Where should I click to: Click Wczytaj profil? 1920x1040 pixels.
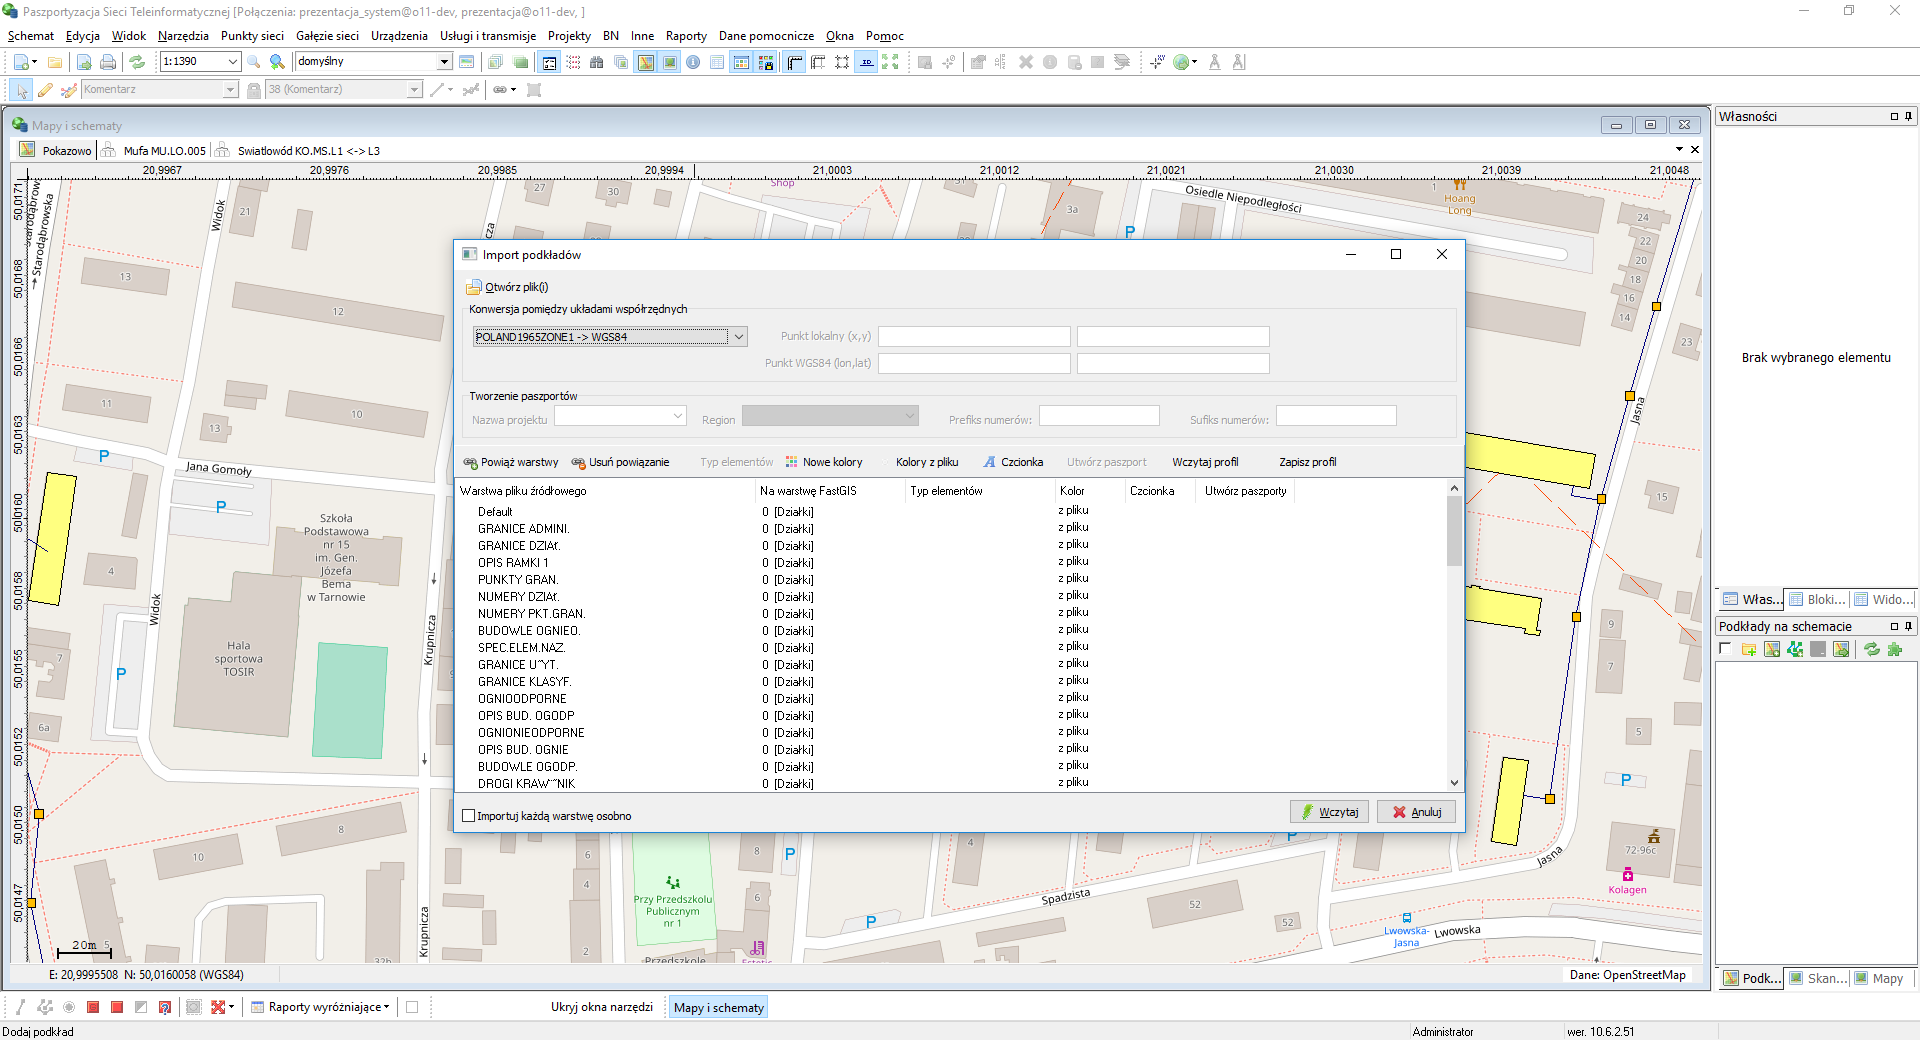click(x=1205, y=462)
